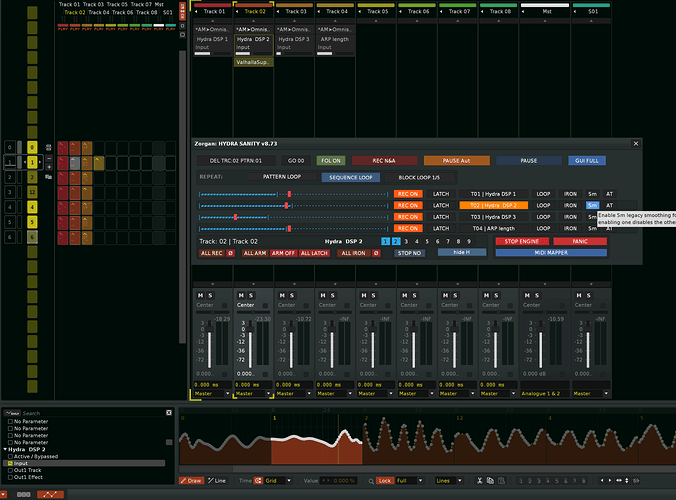Click the minus icon to delete the sequence
This screenshot has width=676, height=500.
coord(49,158)
